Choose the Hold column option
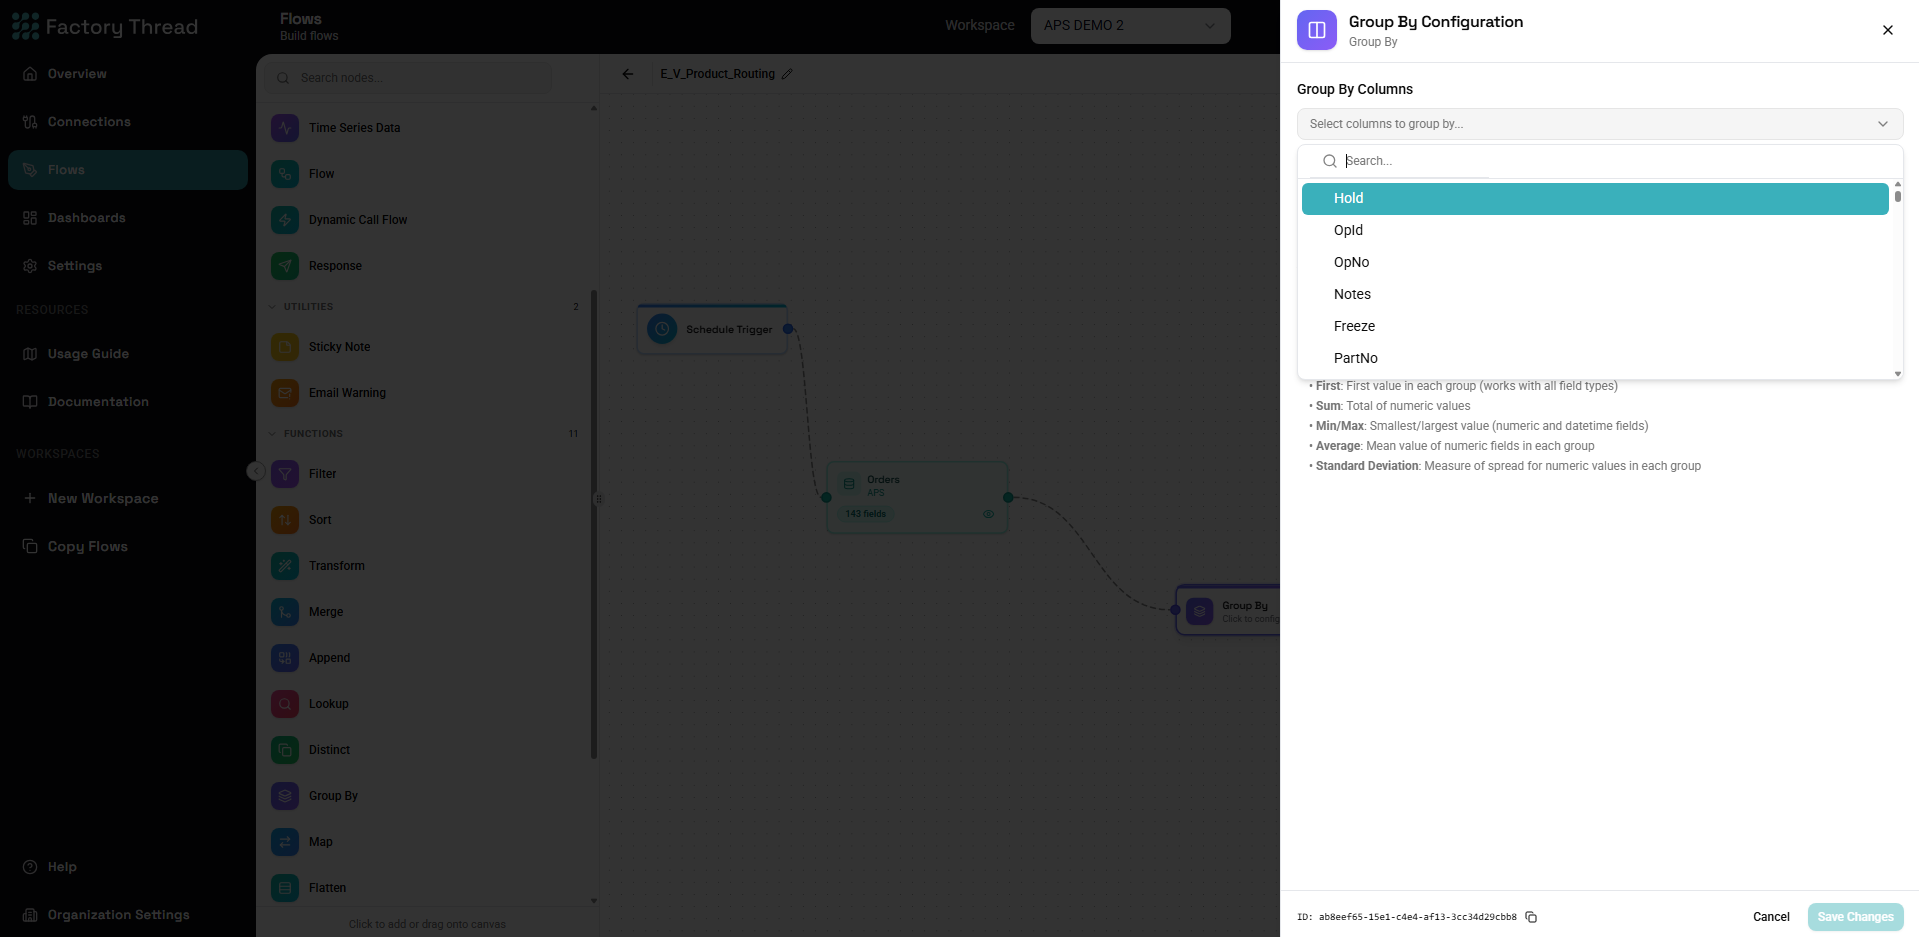The height and width of the screenshot is (937, 1919). pos(1595,198)
